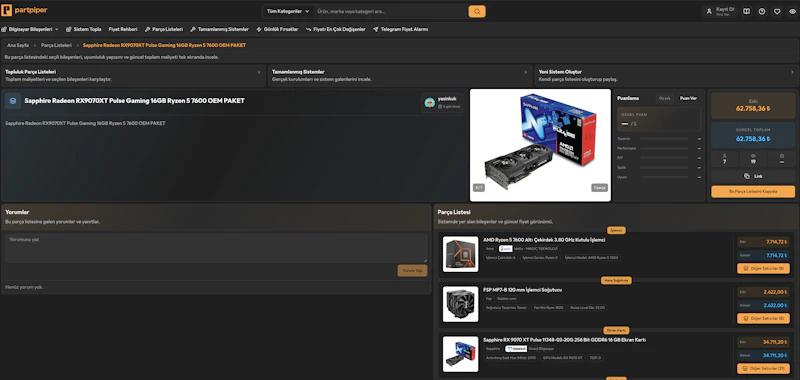Open Tamamlanmış Sistemler in navigation bar
Image resolution: width=800 pixels, height=380 pixels.
(x=219, y=30)
